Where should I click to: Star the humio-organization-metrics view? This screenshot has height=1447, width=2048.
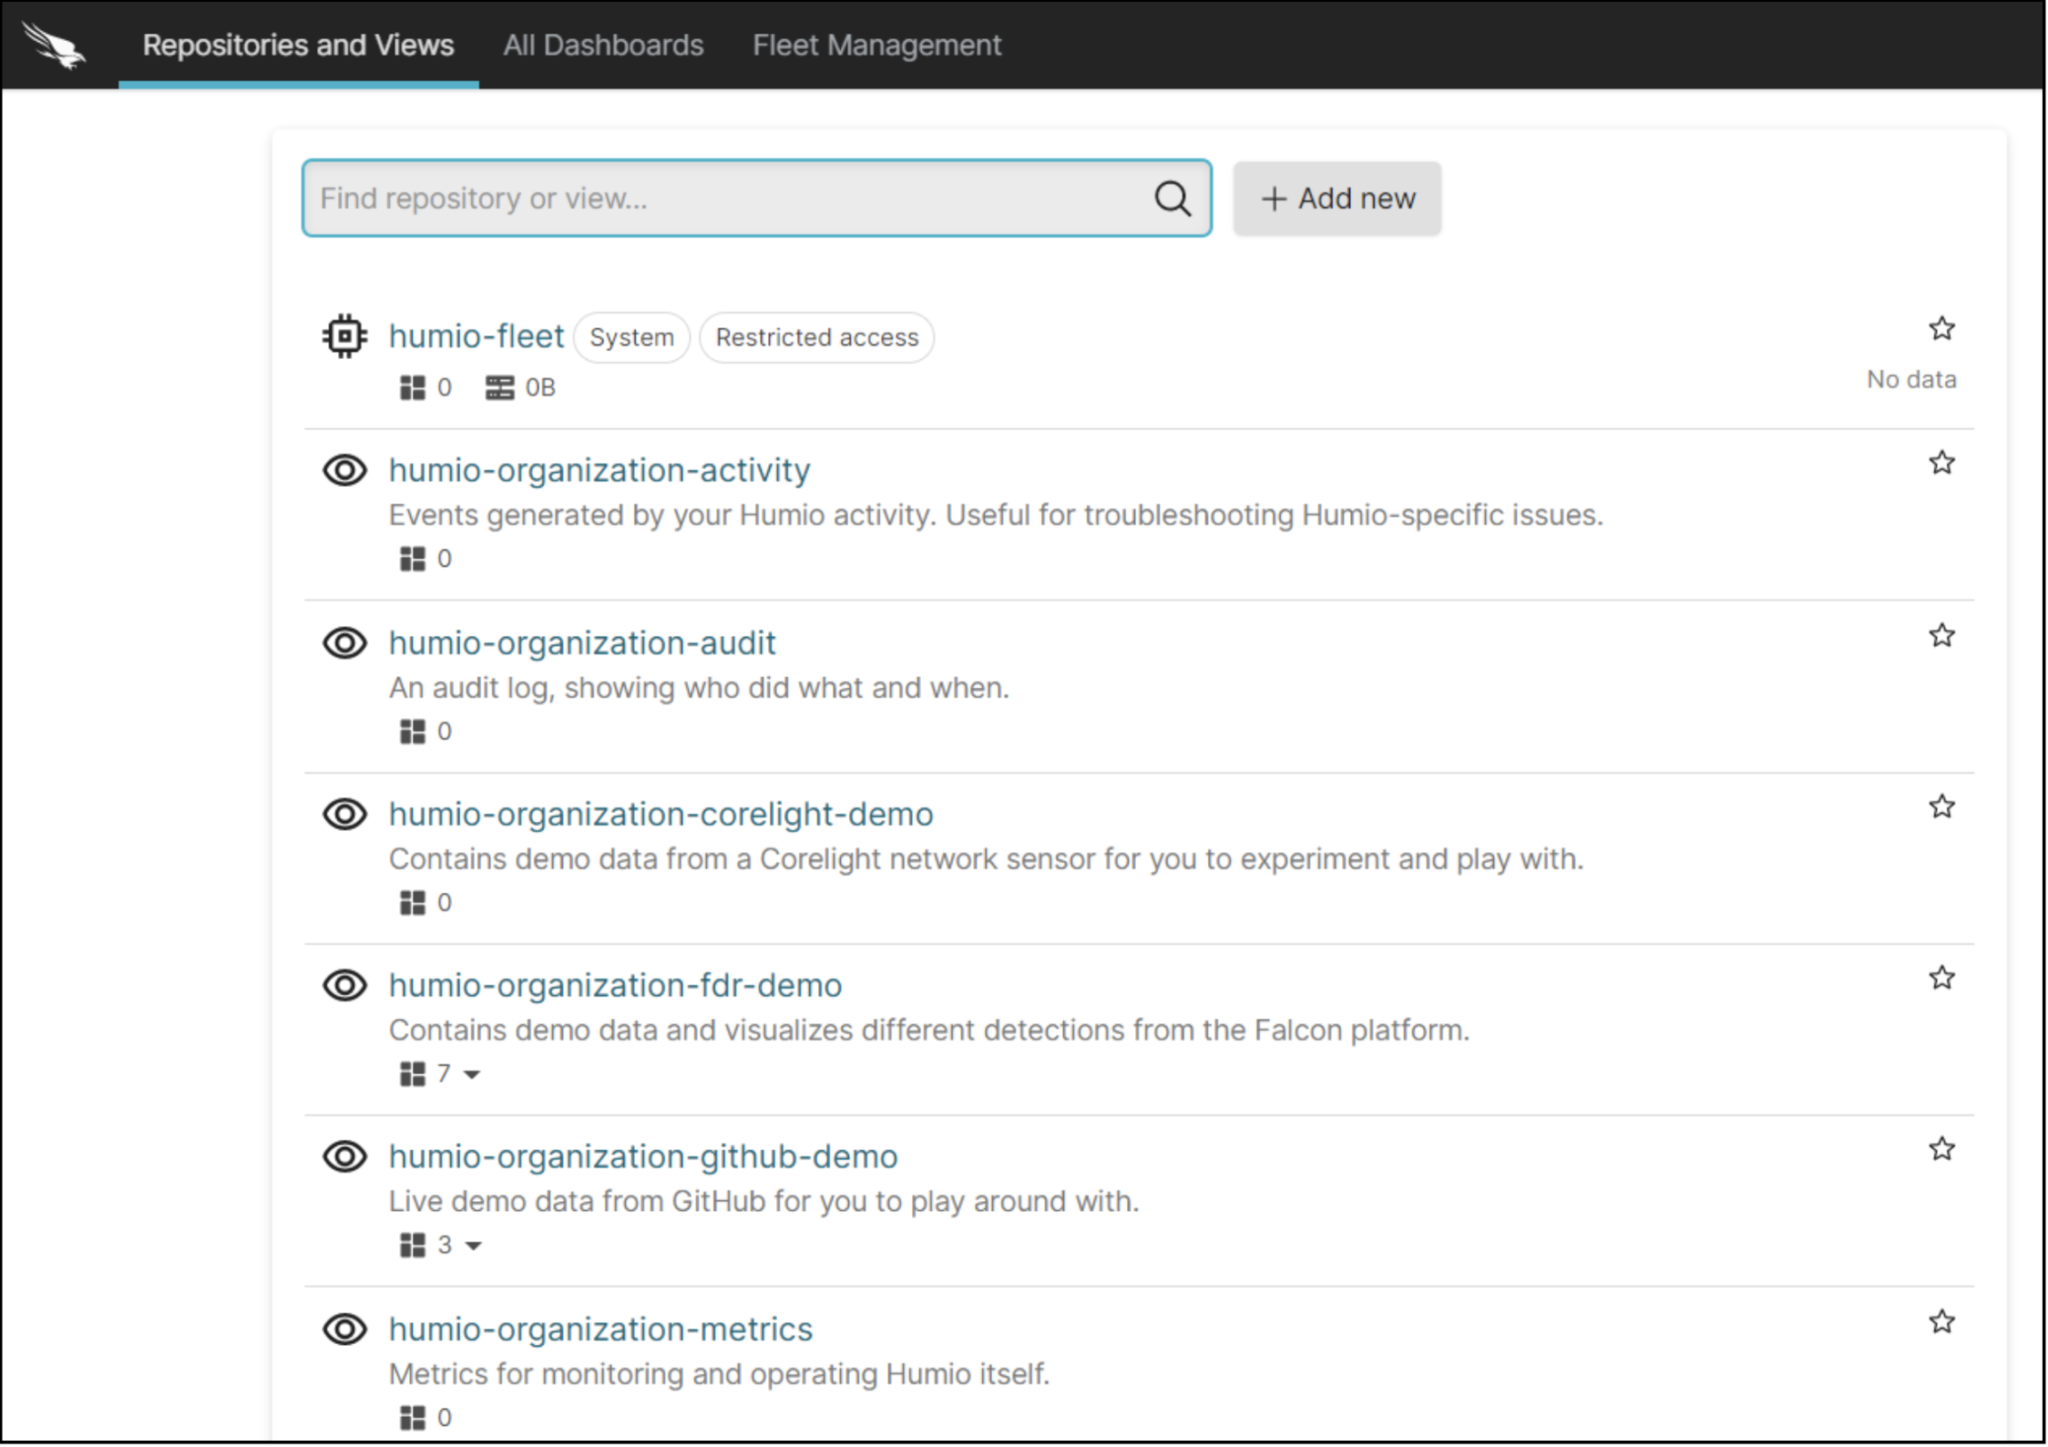pos(1941,1321)
